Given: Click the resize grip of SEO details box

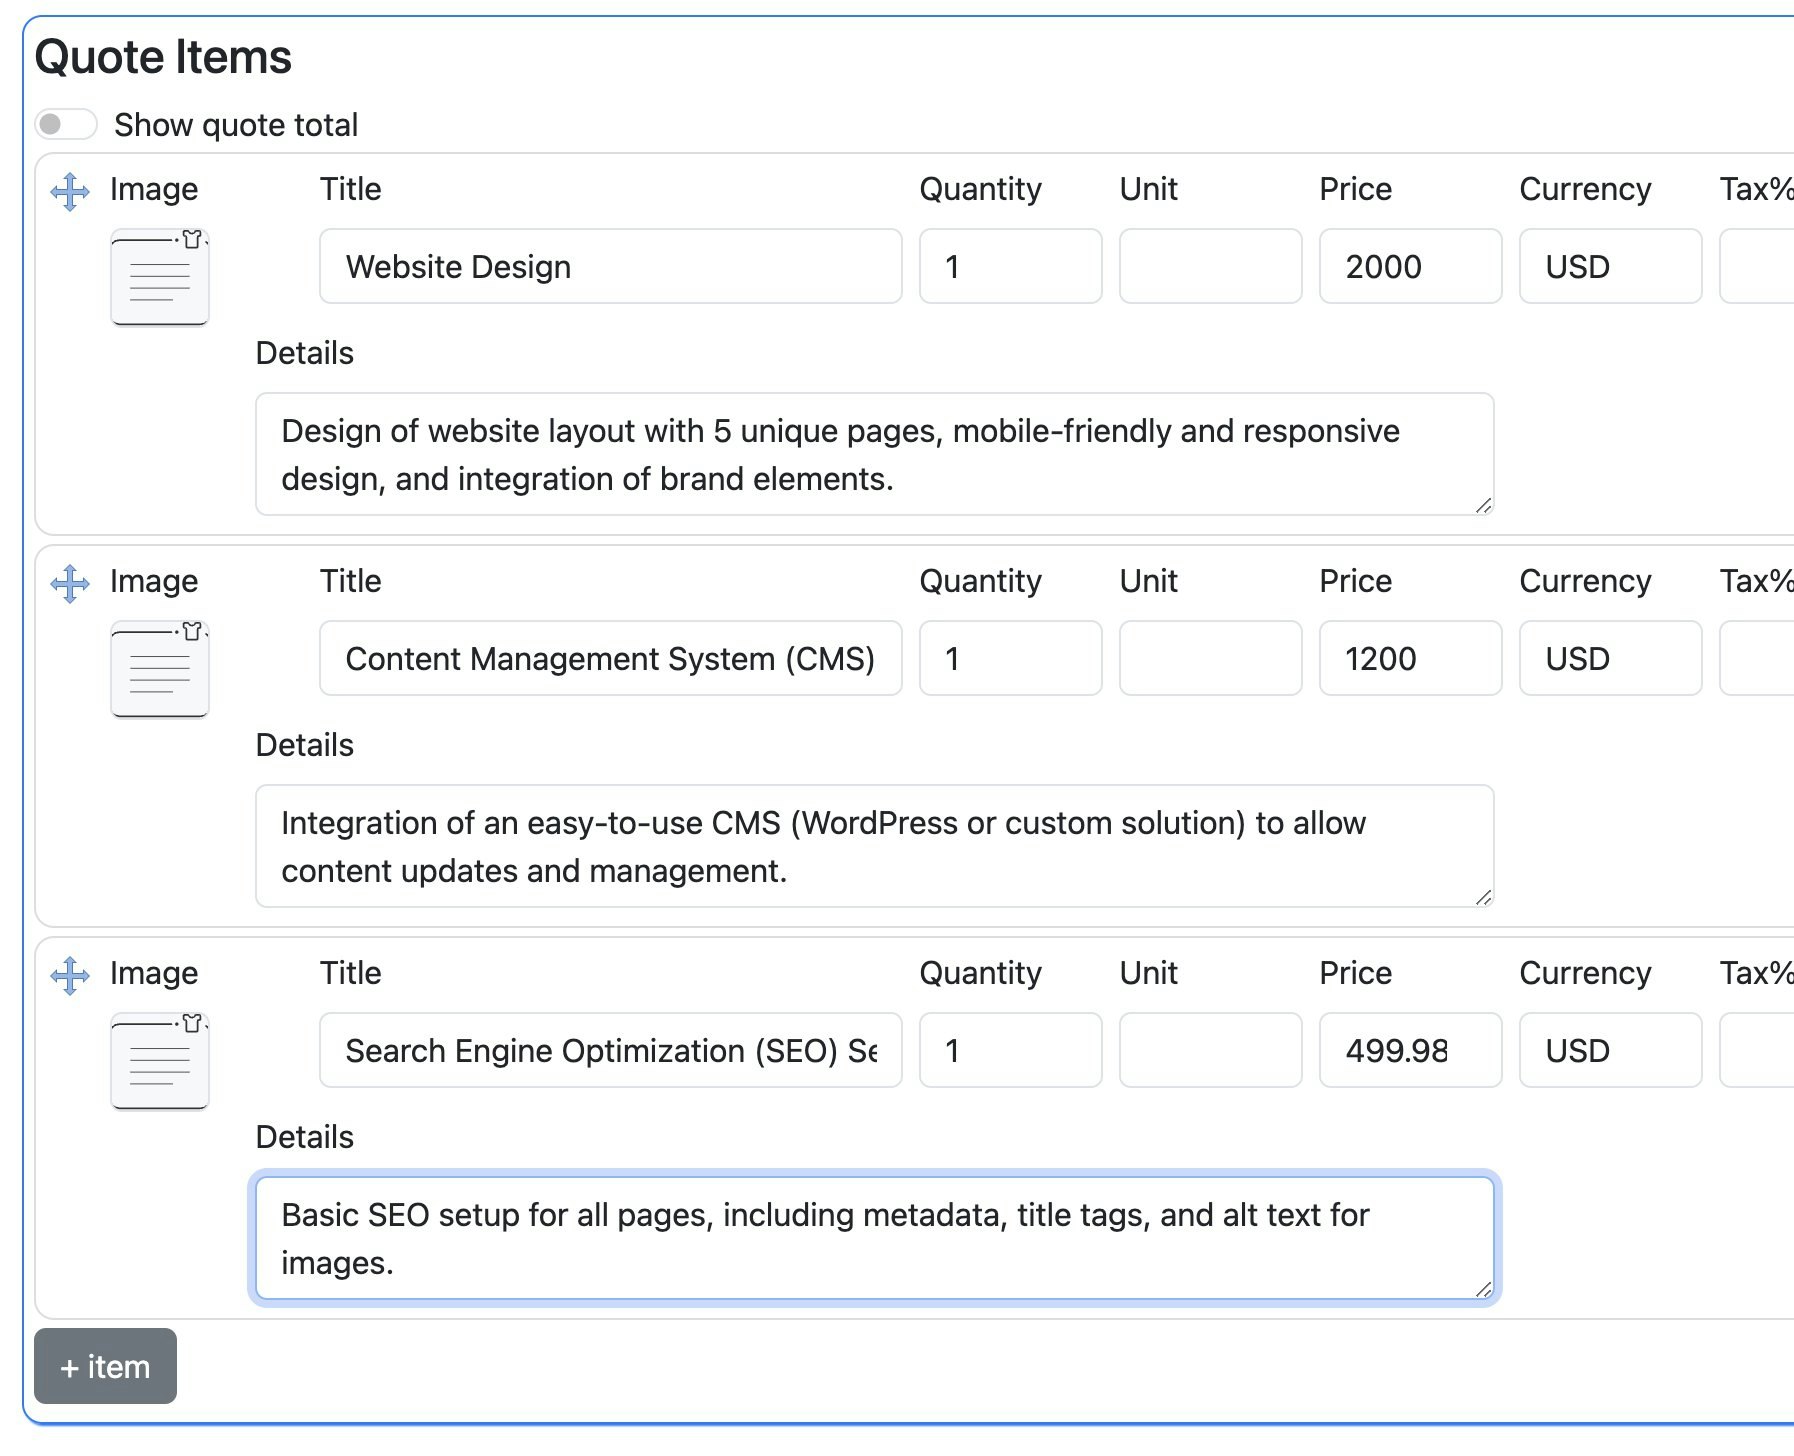Looking at the screenshot, I should 1484,1290.
